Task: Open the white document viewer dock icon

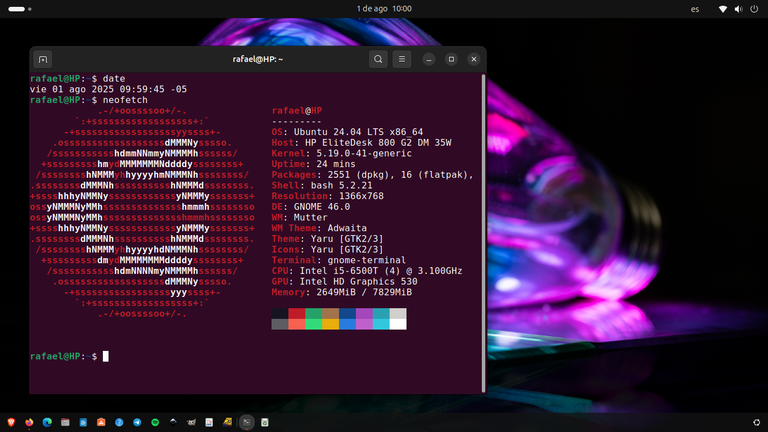Action: [x=209, y=422]
